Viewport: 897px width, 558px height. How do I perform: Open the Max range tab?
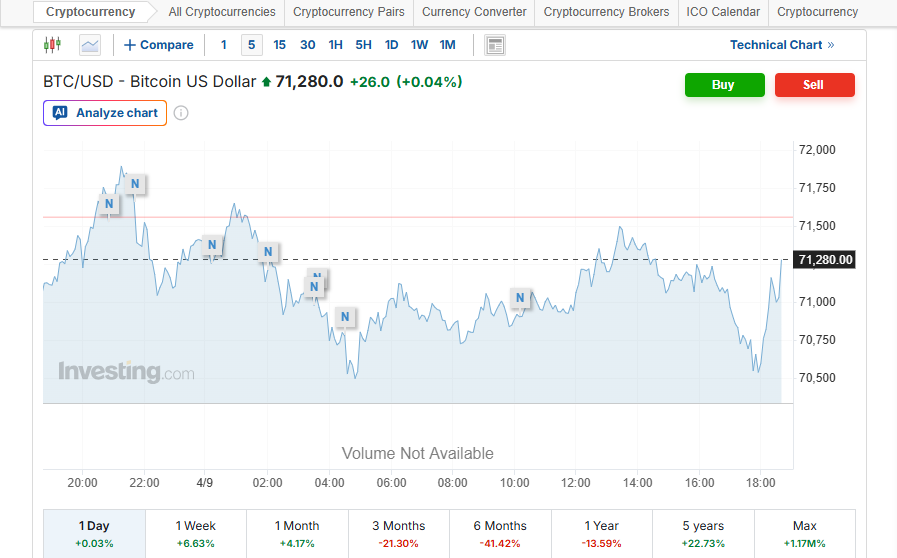click(x=804, y=533)
